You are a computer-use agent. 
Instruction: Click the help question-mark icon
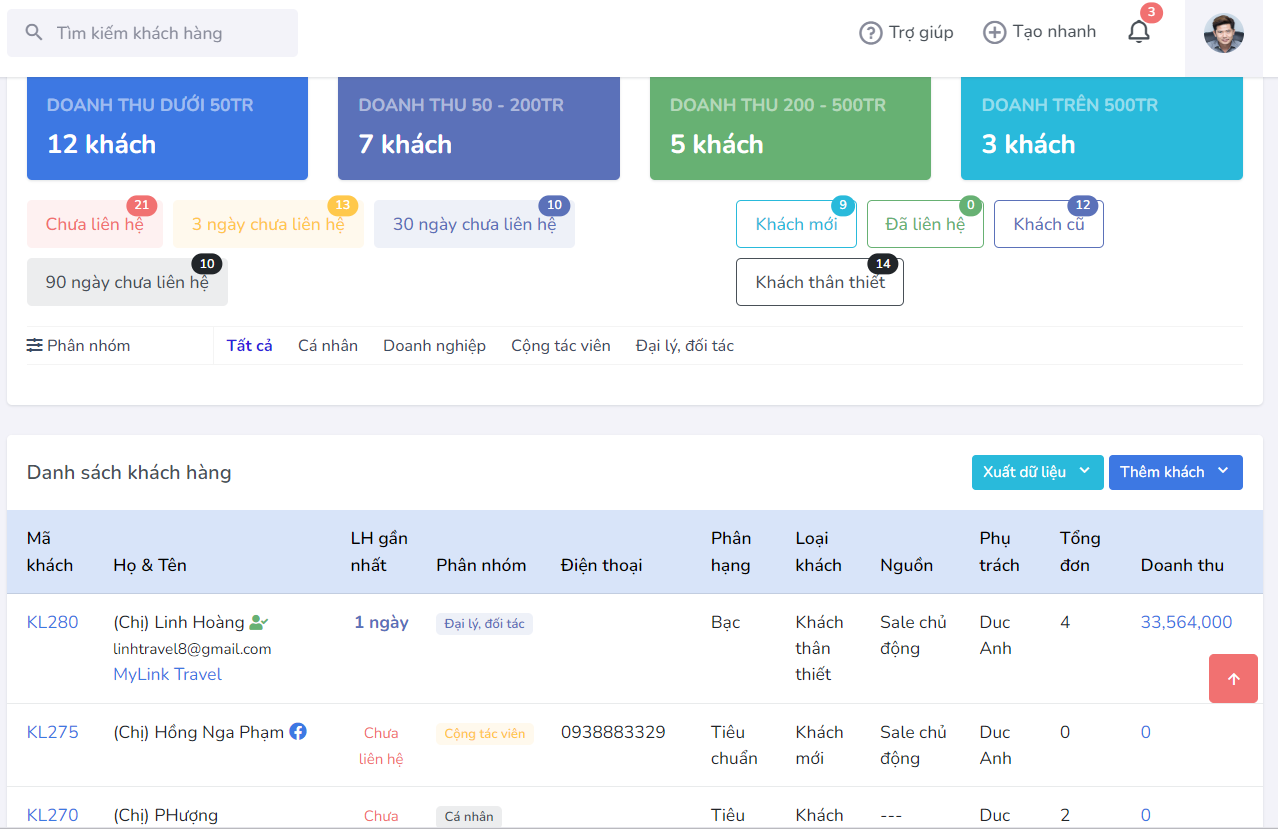click(x=870, y=33)
